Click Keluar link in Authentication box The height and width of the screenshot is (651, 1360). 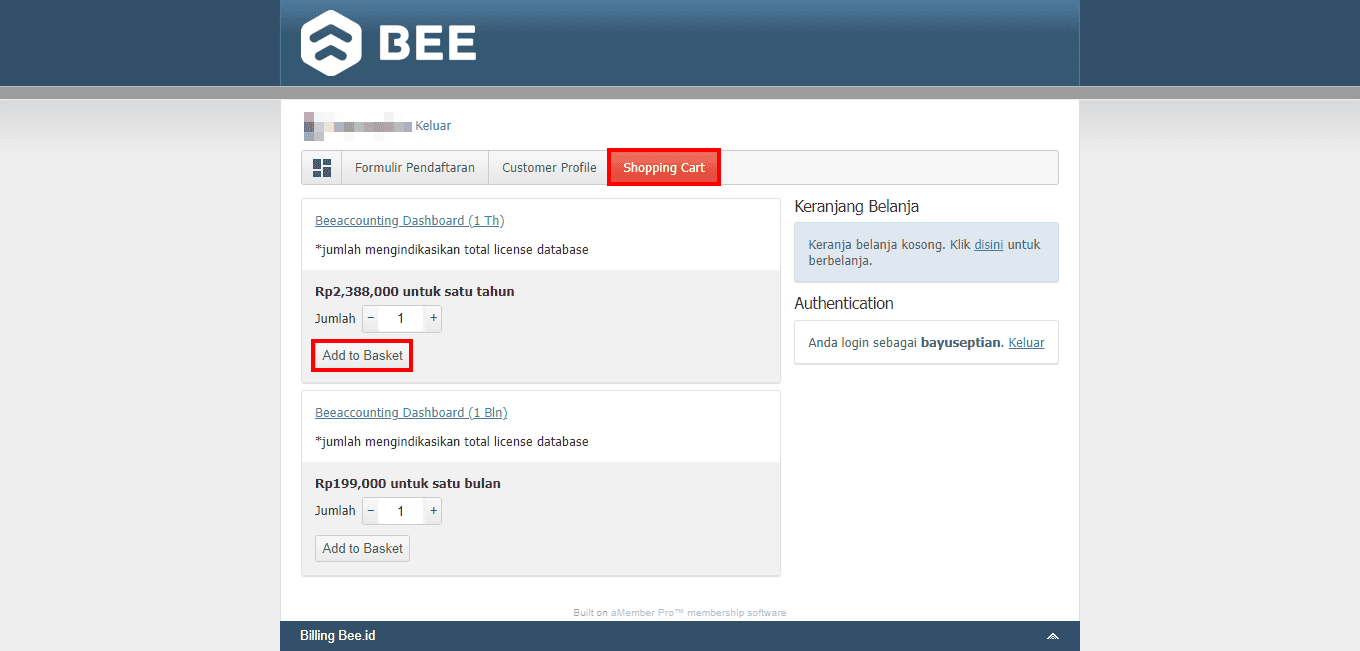click(x=1026, y=343)
